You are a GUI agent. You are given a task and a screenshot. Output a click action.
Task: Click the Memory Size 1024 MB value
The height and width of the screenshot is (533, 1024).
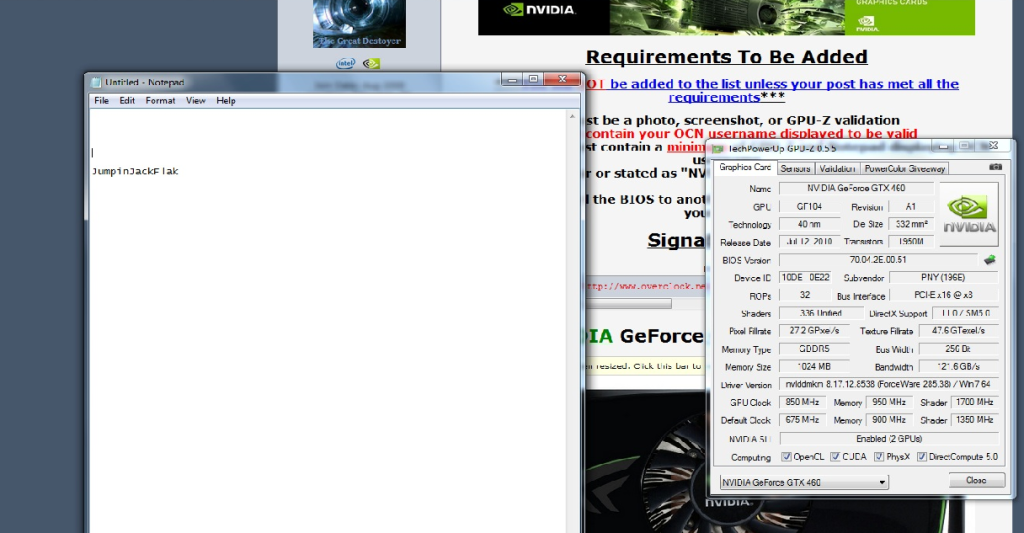tap(814, 366)
